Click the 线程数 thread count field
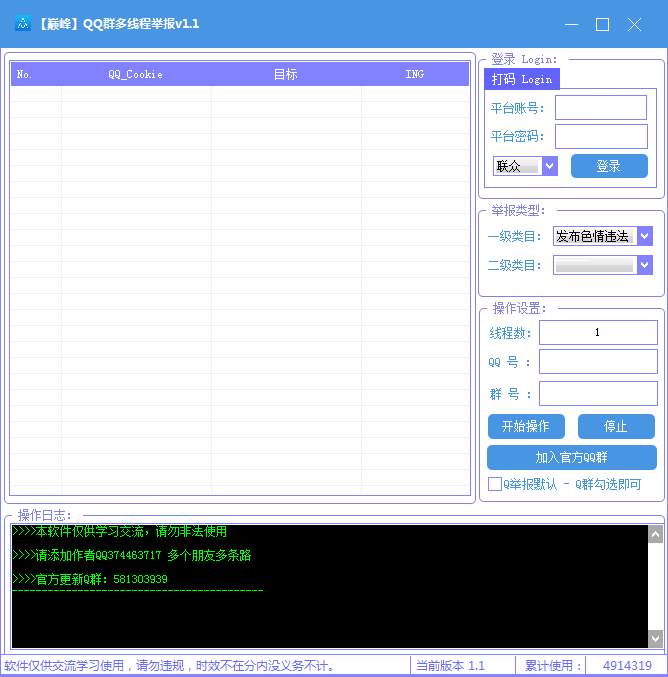The height and width of the screenshot is (677, 668). point(597,333)
